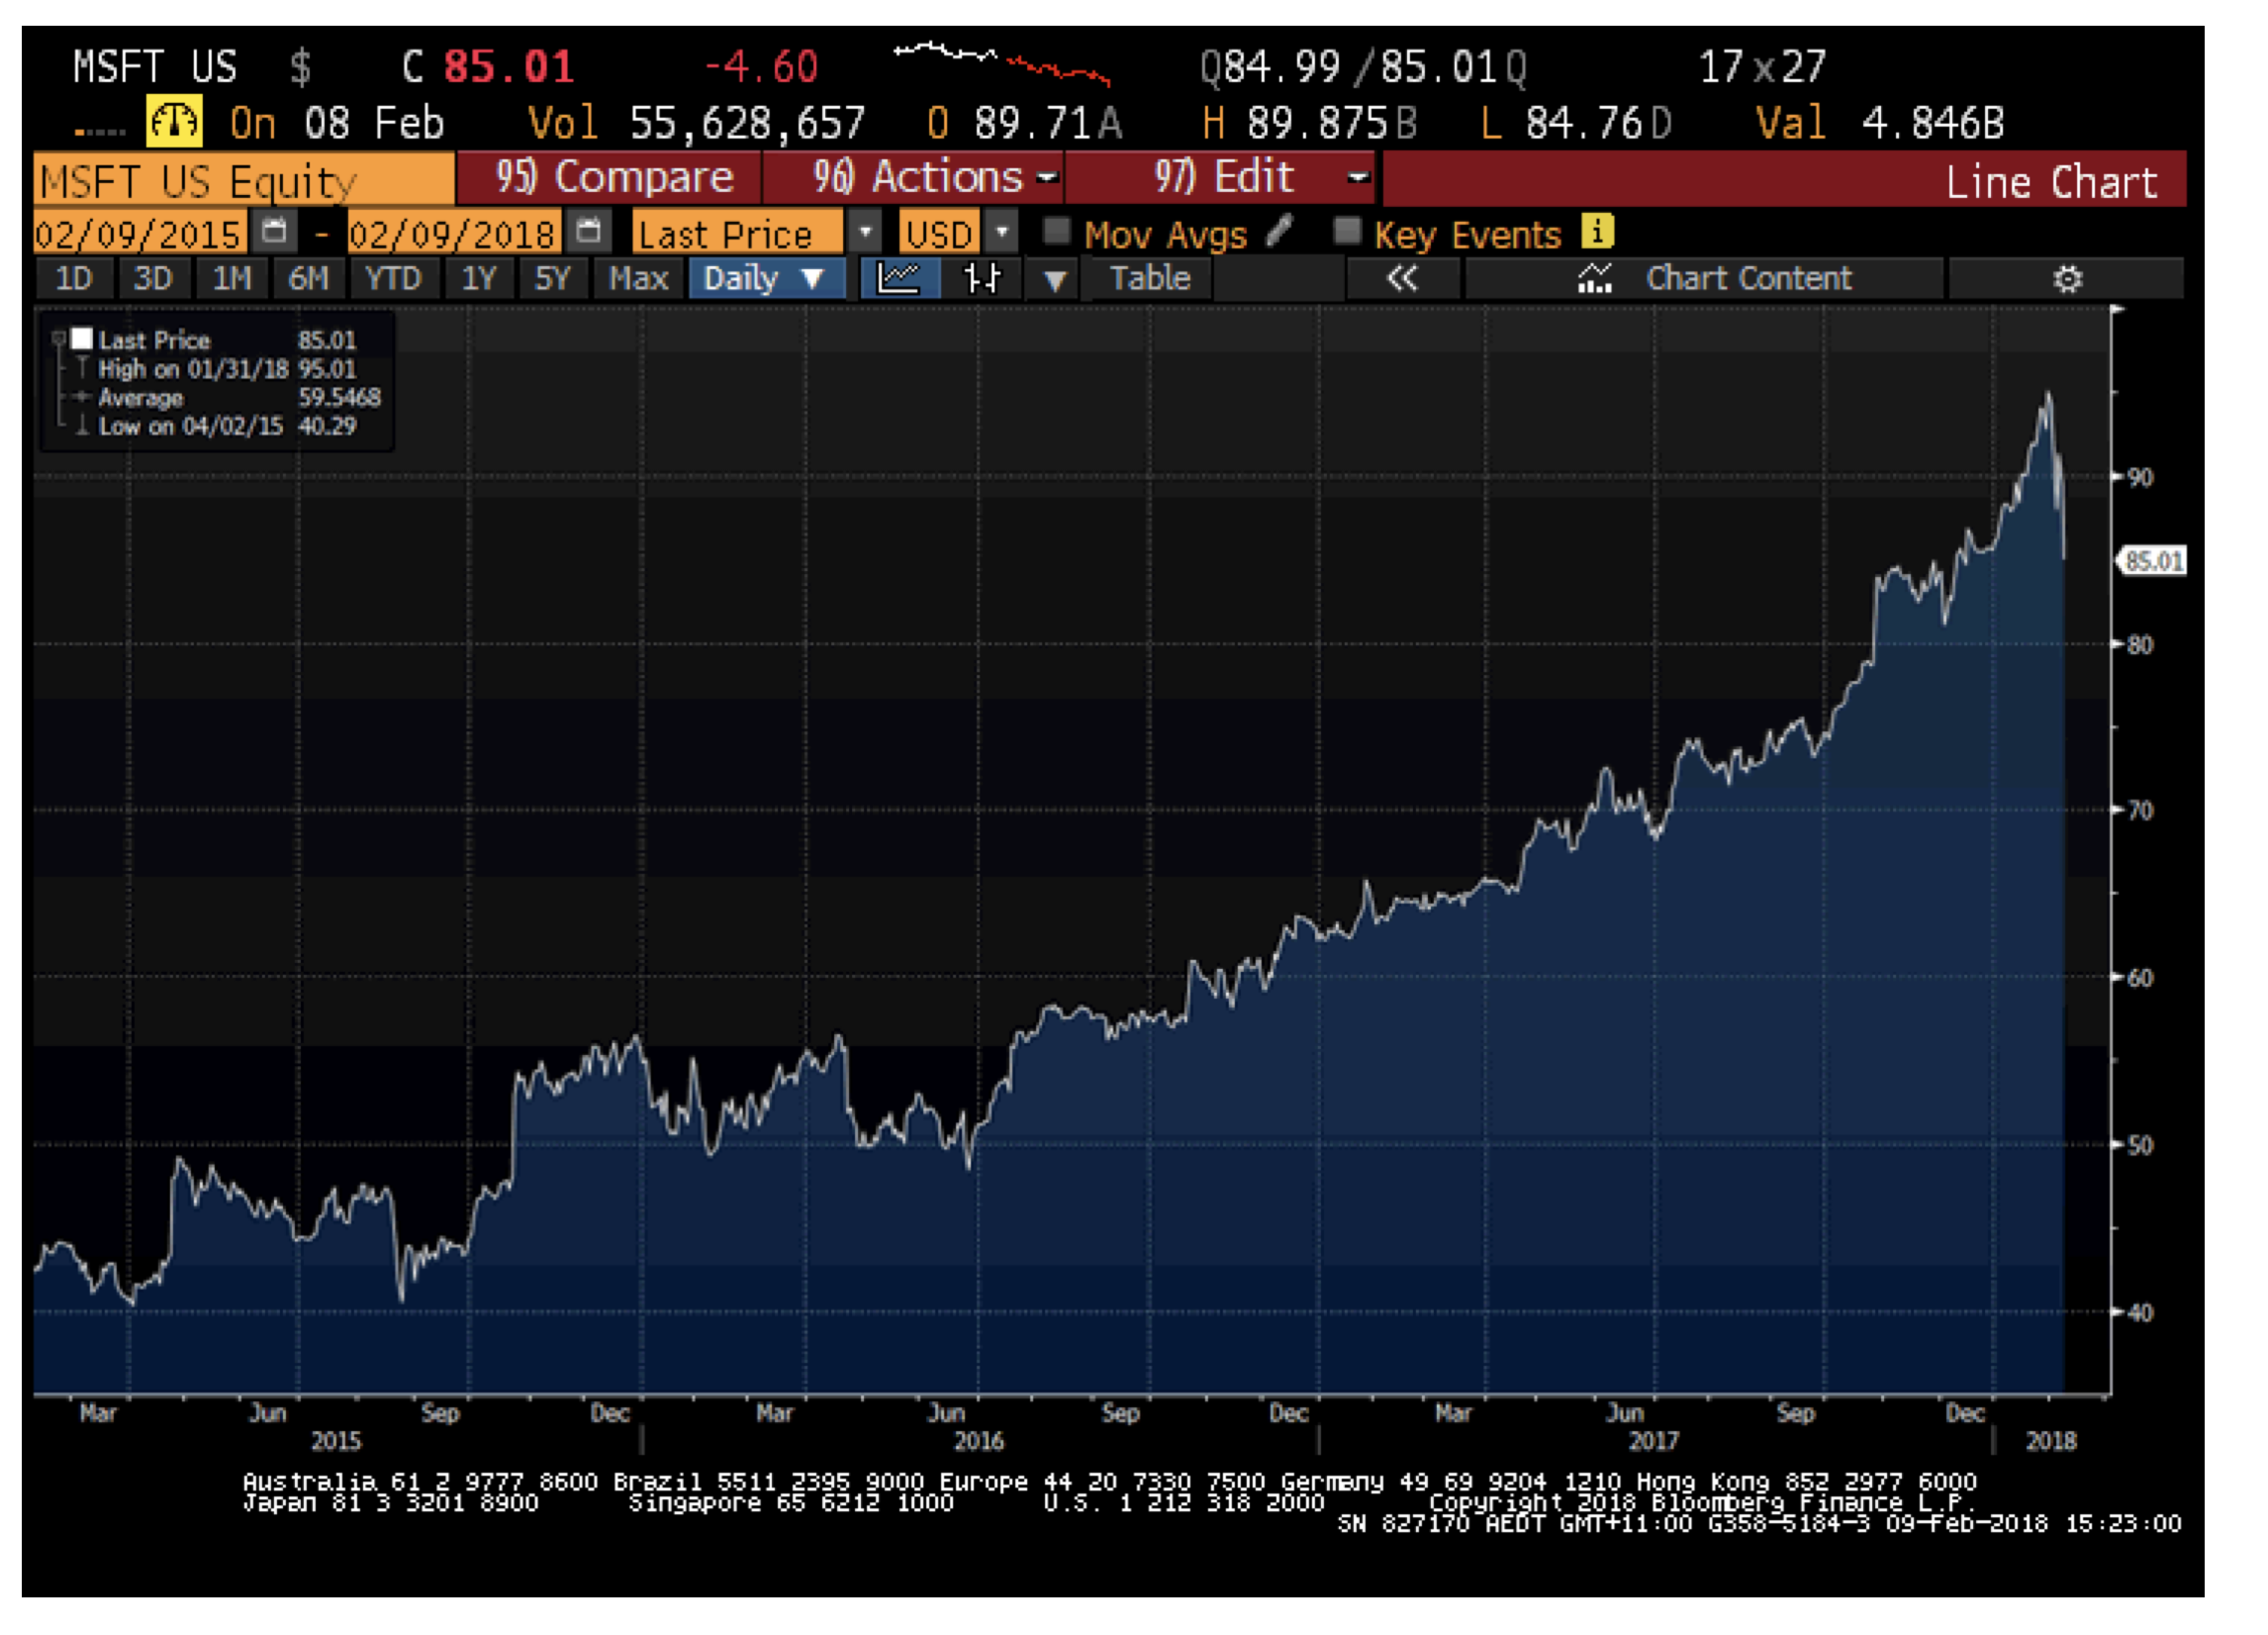
Task: Switch to Table view
Action: coord(1150,278)
